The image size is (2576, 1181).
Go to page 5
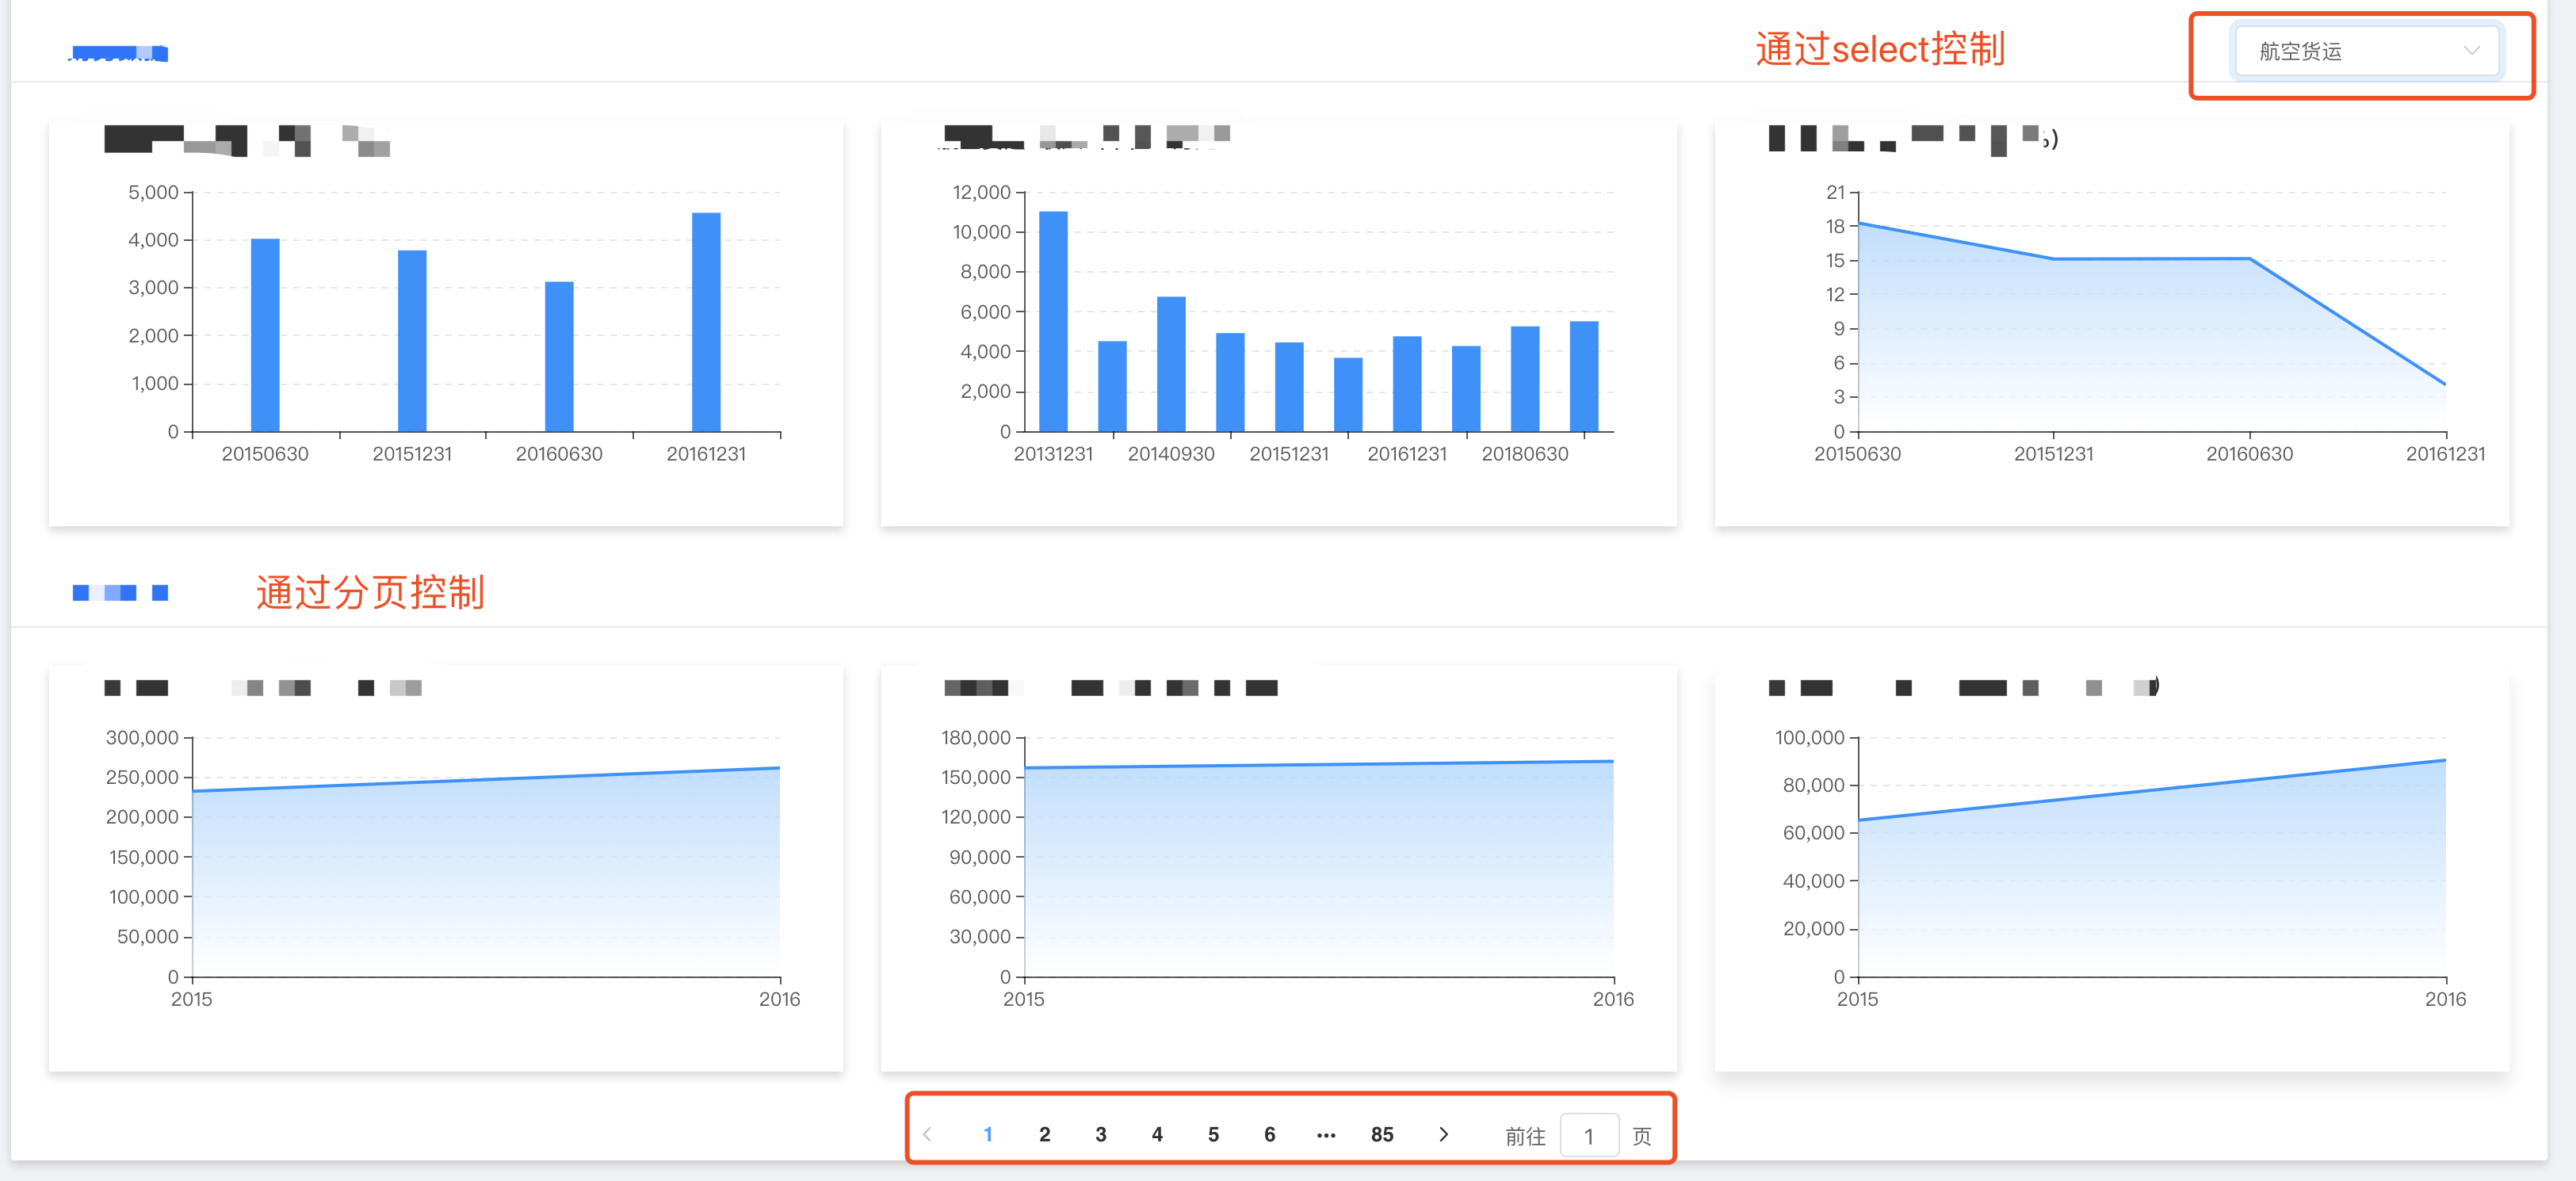(x=1213, y=1134)
